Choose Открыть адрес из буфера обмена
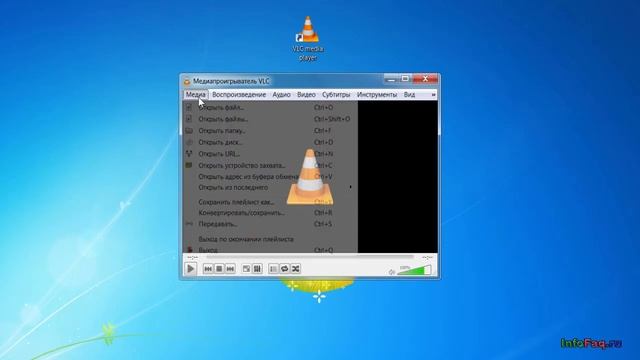The width and height of the screenshot is (640, 360). click(x=270, y=177)
